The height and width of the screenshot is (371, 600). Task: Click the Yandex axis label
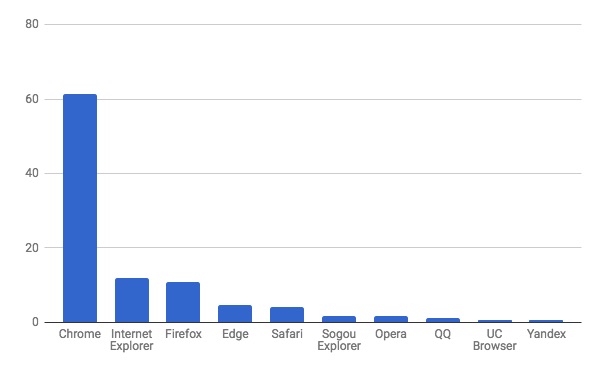(x=546, y=334)
